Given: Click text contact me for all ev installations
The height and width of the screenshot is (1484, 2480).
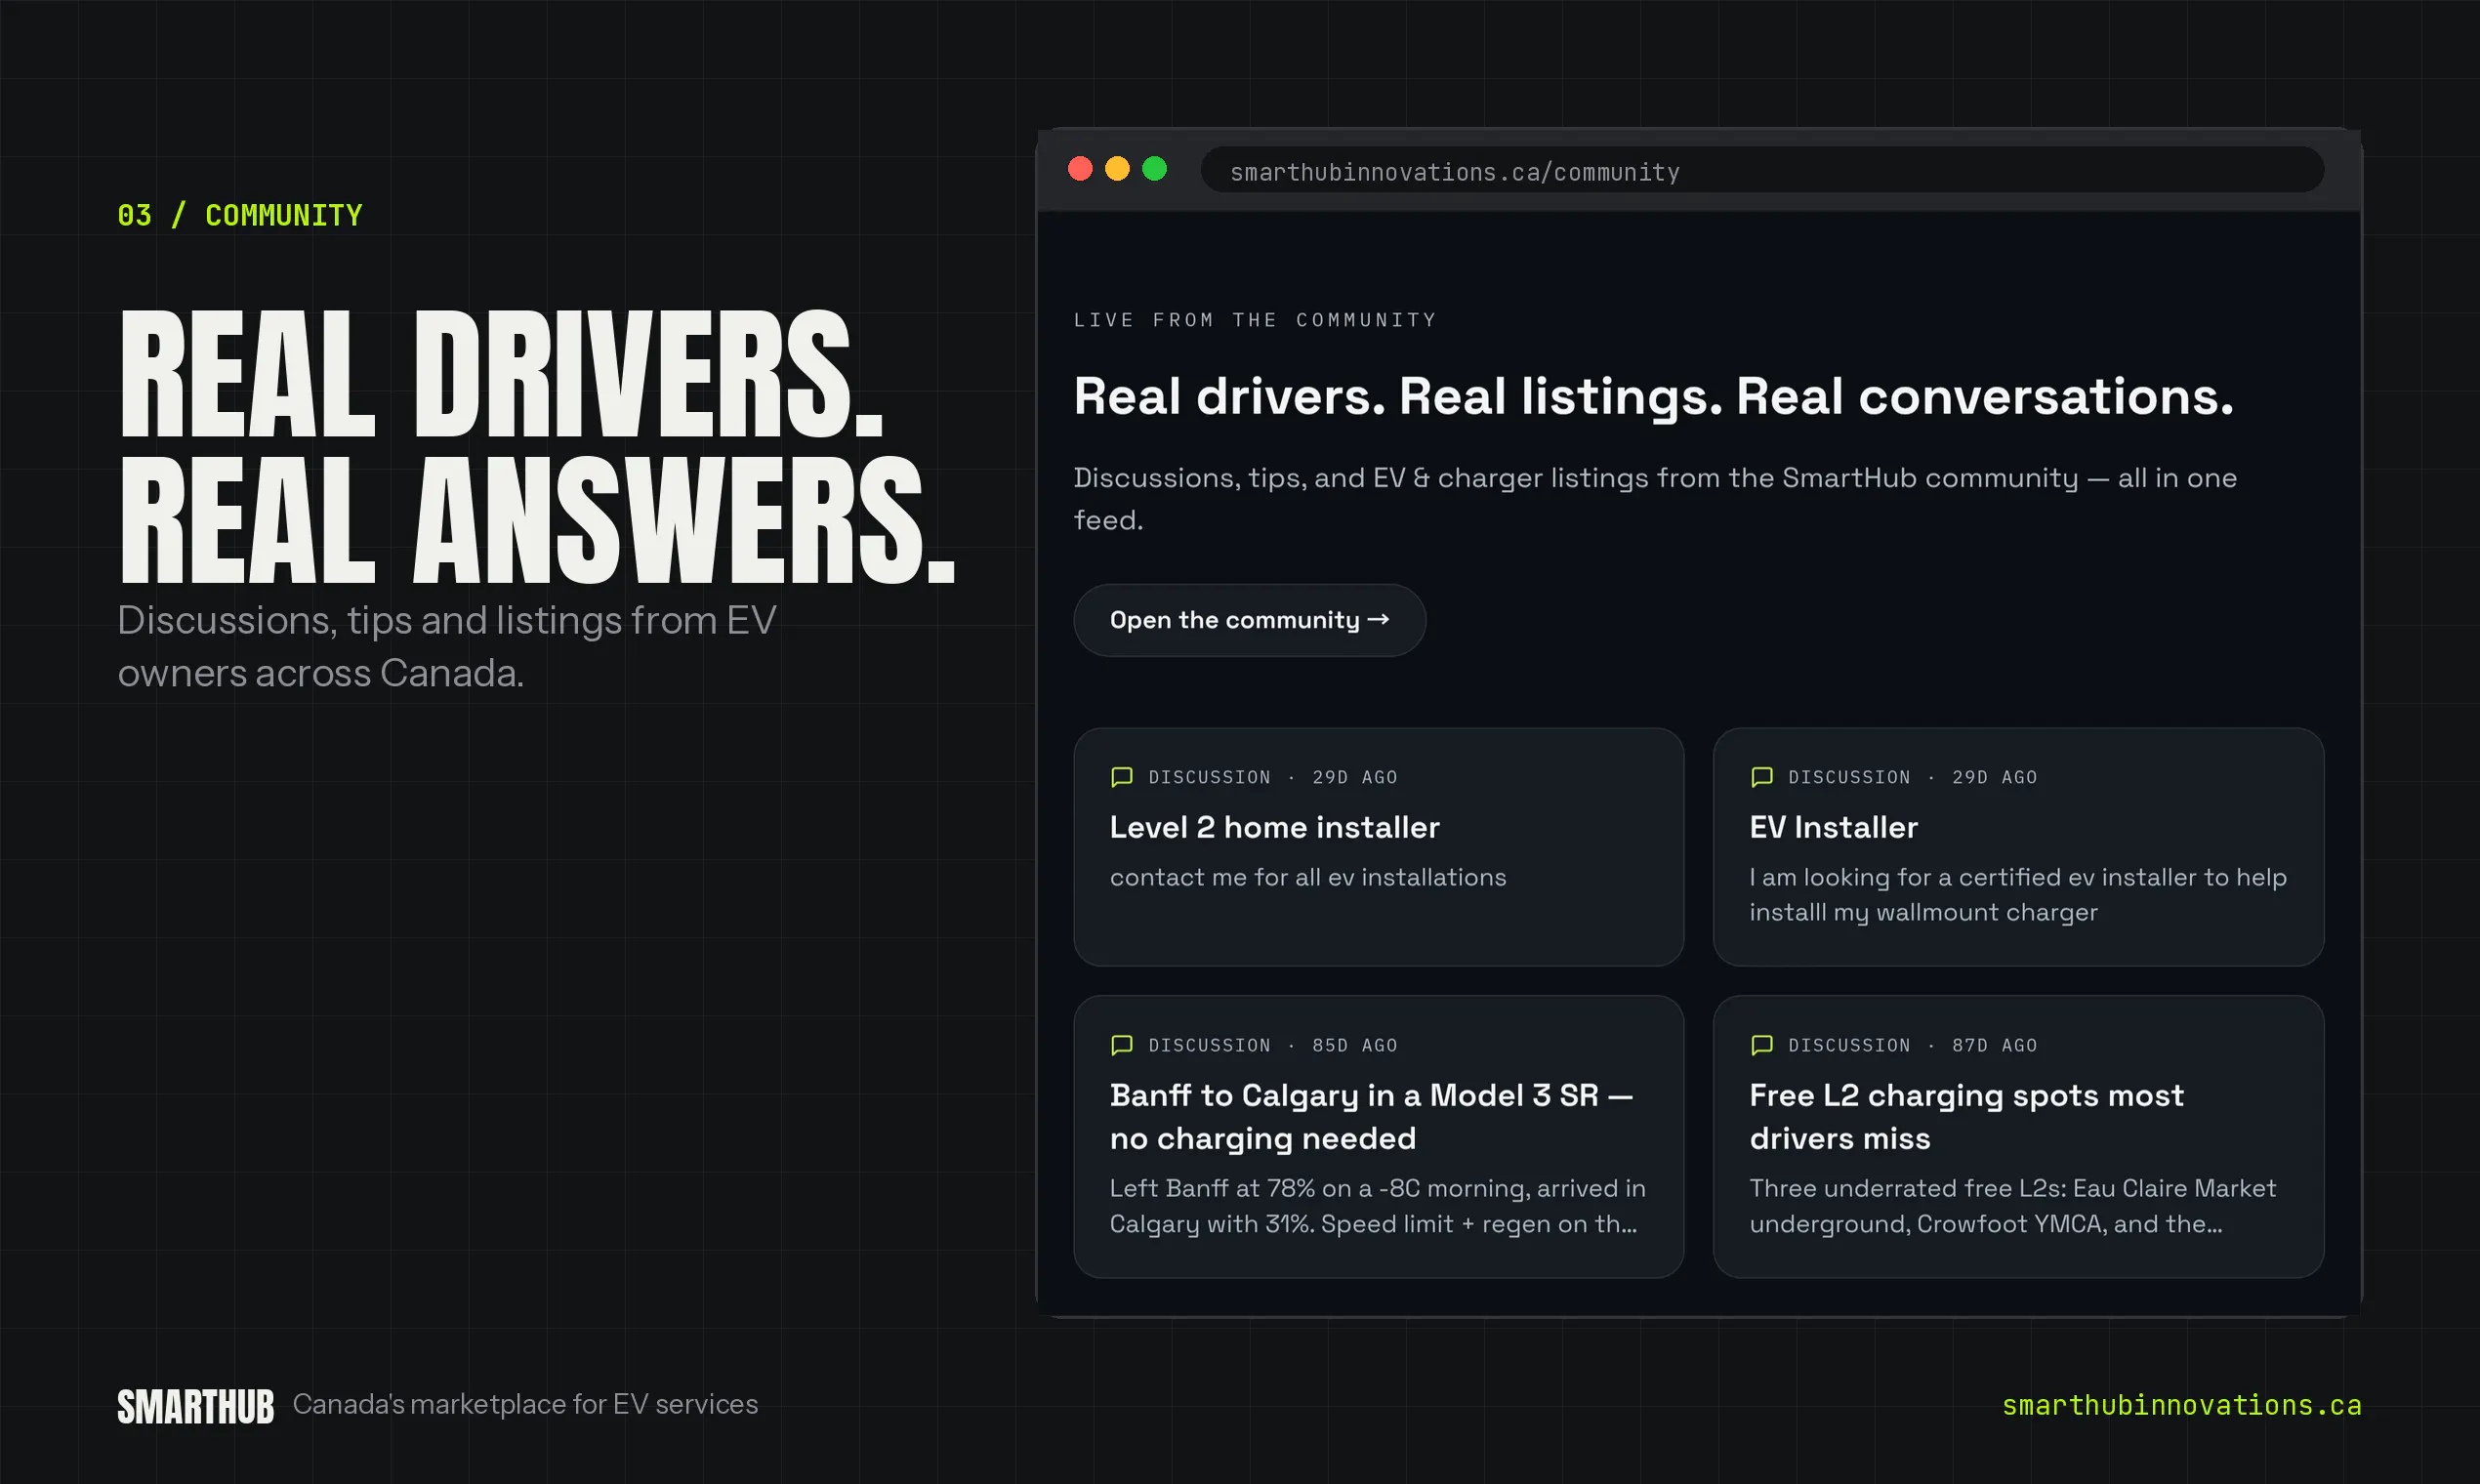Looking at the screenshot, I should [x=1307, y=878].
